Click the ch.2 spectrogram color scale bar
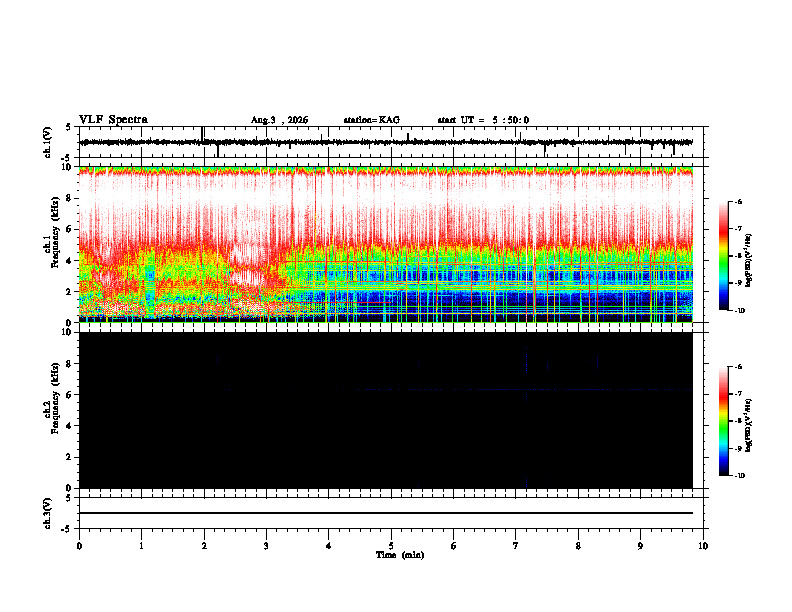Viewport: 792px width, 612px height. 724,421
